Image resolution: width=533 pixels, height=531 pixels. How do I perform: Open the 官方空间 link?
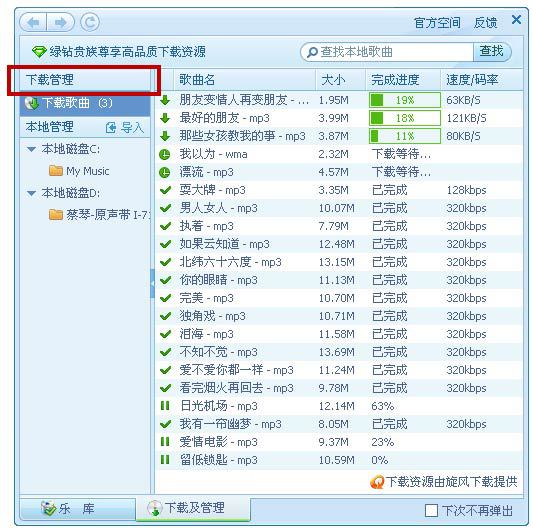click(x=437, y=23)
